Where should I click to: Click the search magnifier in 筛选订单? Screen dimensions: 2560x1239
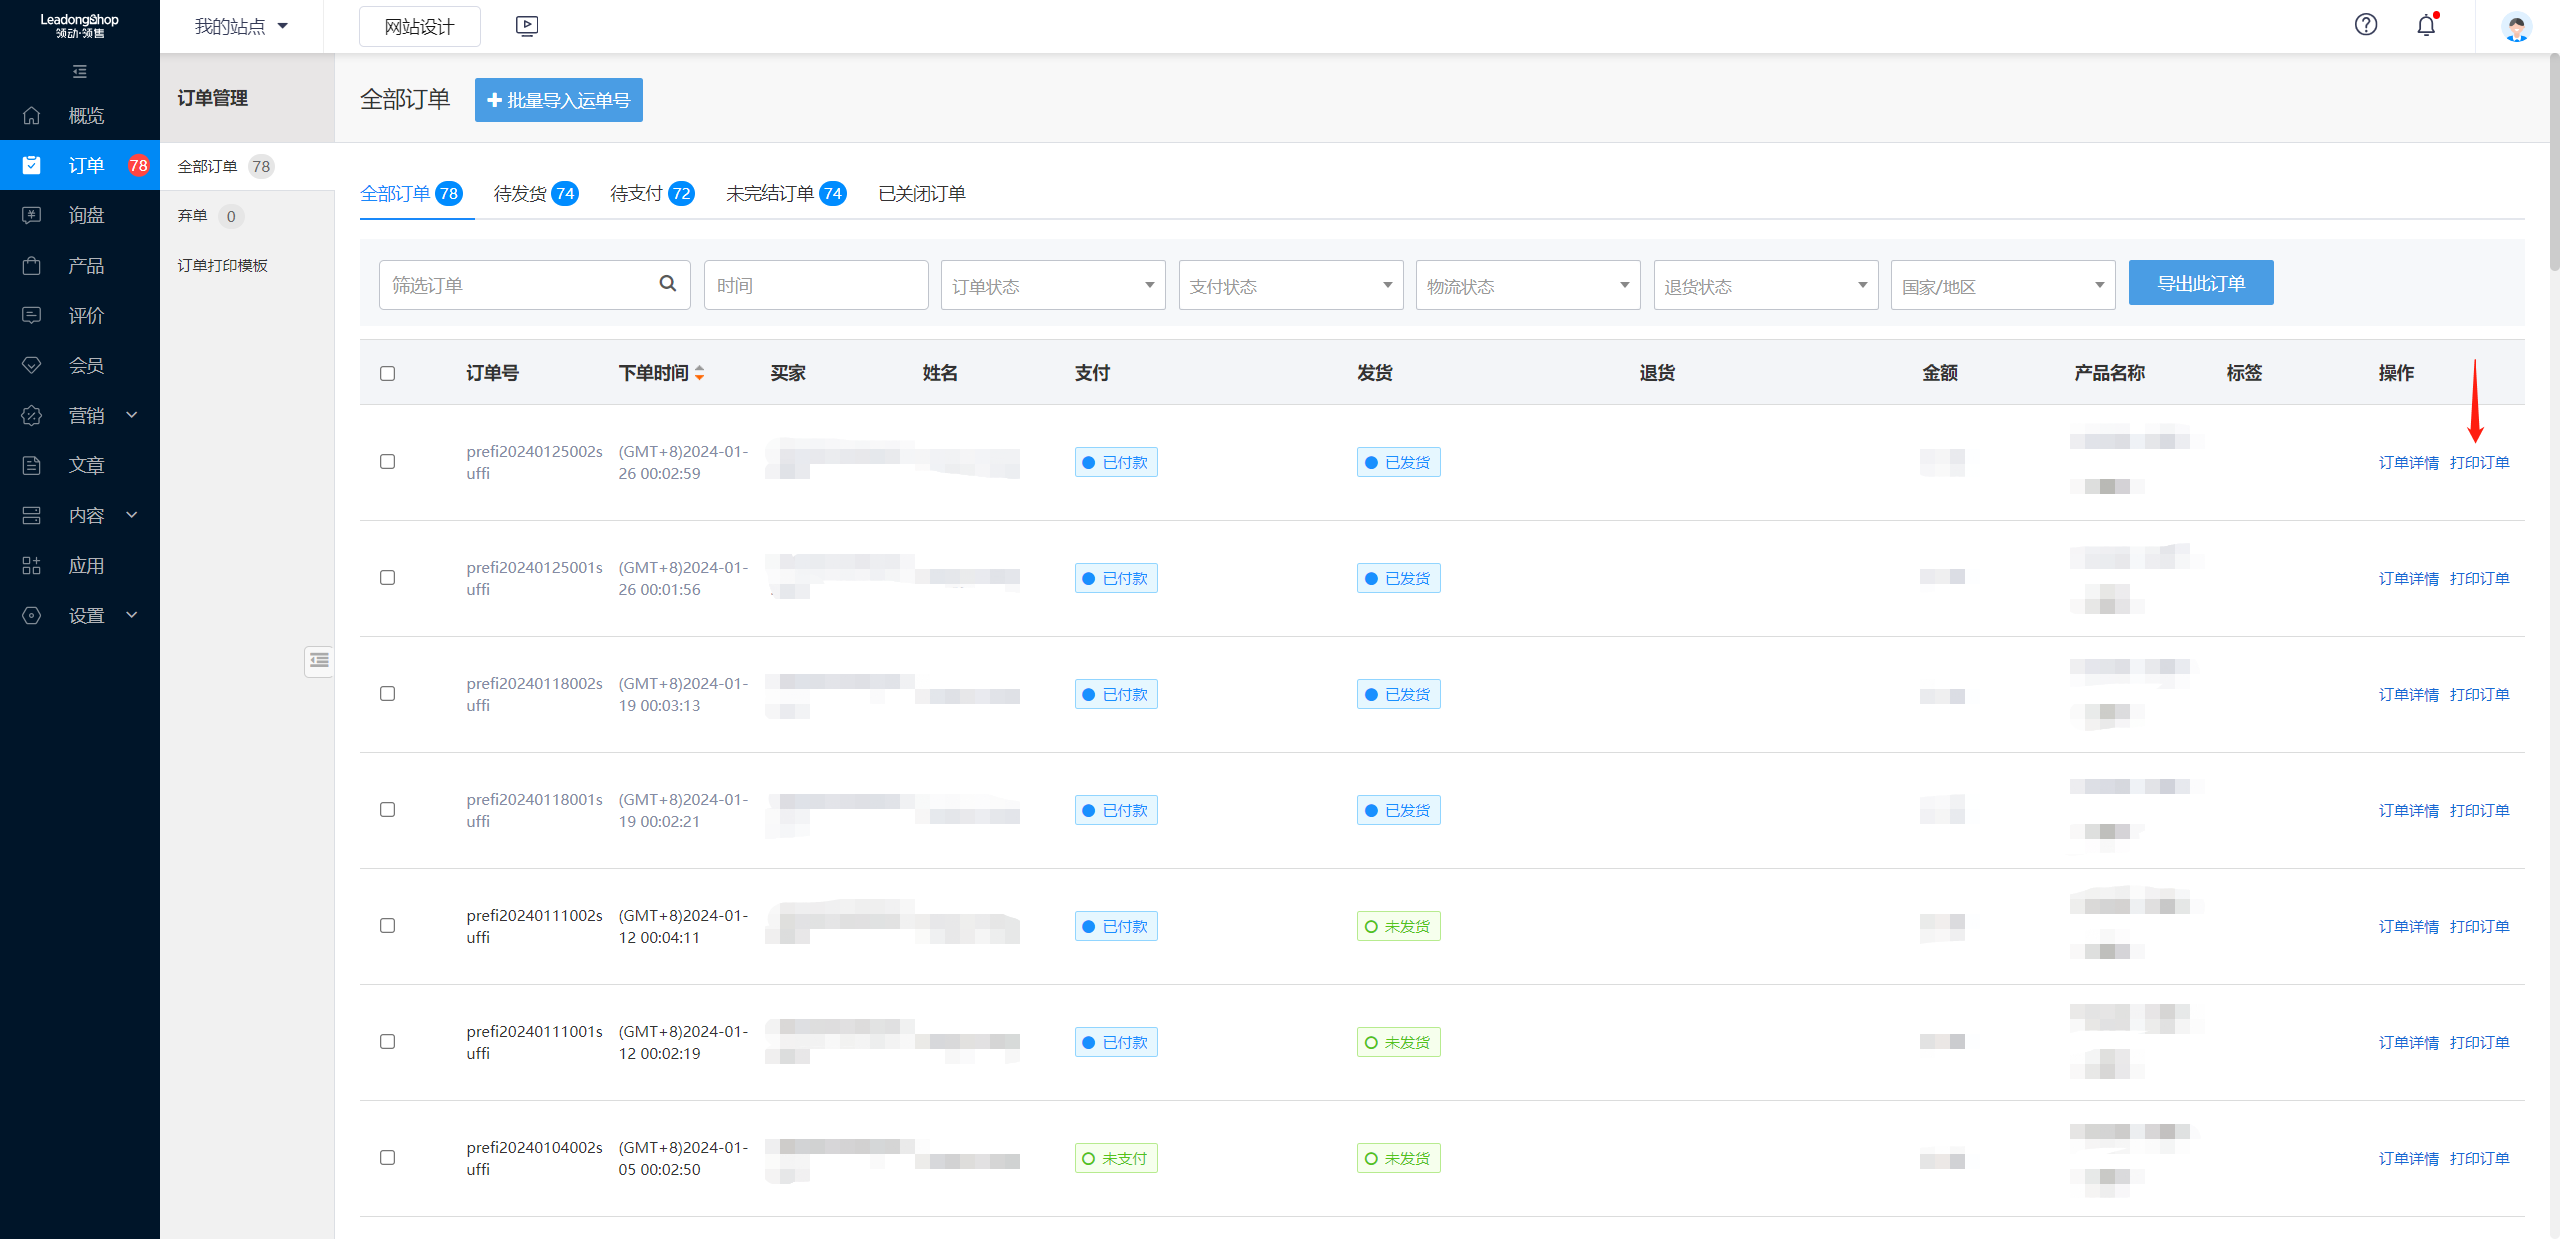[668, 284]
